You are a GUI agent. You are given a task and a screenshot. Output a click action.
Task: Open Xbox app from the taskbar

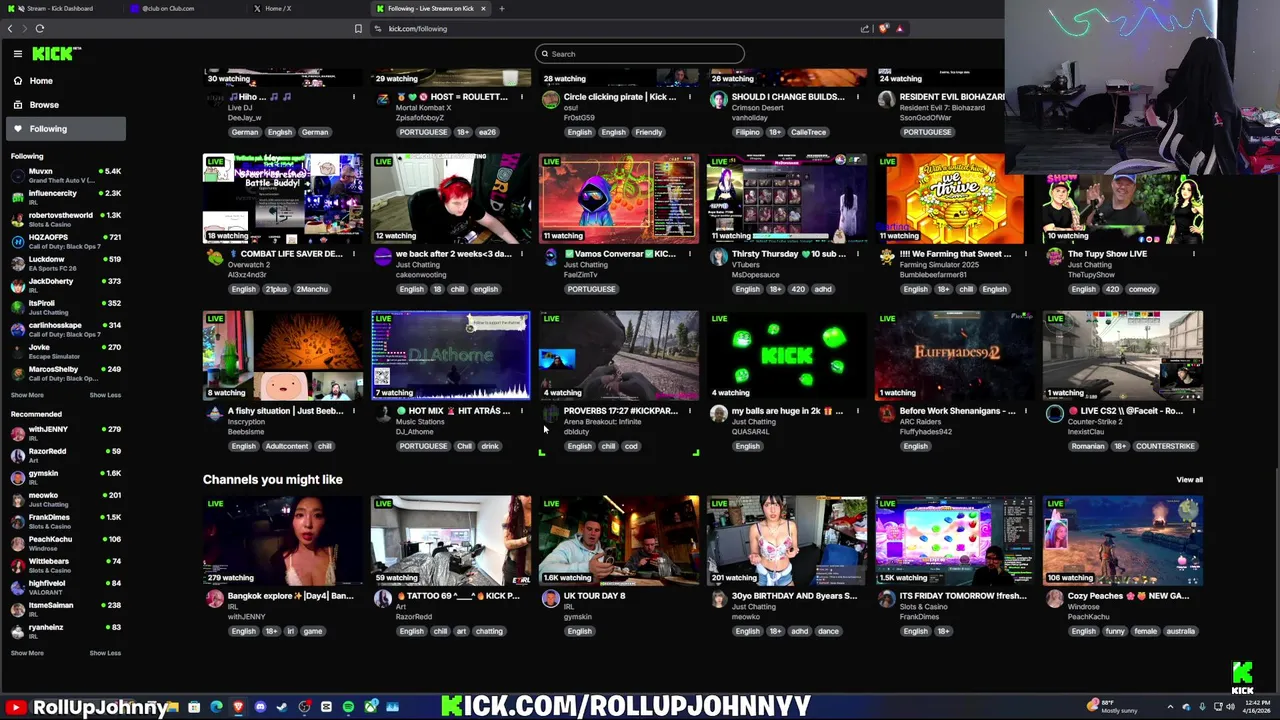click(x=370, y=707)
